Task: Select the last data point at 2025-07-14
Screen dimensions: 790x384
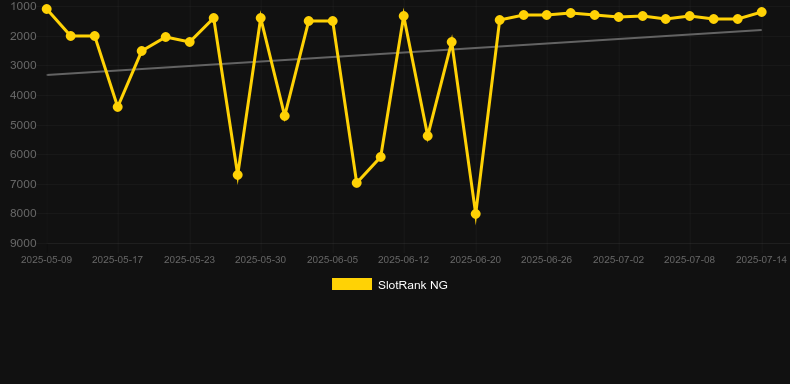Action: 761,12
